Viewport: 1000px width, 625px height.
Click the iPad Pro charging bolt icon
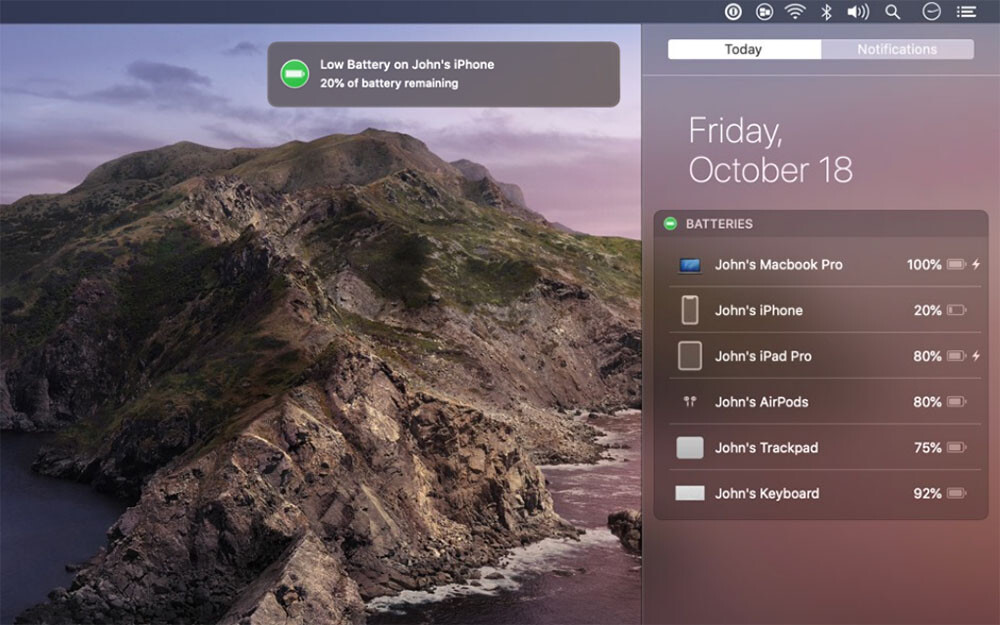(x=976, y=356)
